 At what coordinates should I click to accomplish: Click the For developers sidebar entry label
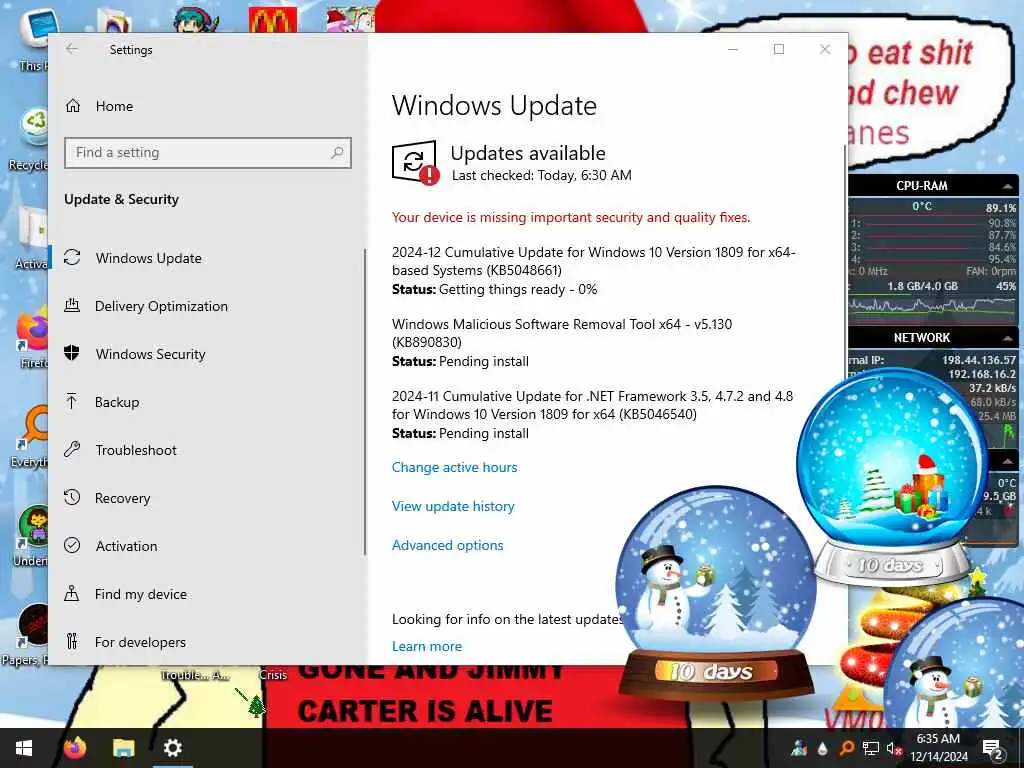140,642
